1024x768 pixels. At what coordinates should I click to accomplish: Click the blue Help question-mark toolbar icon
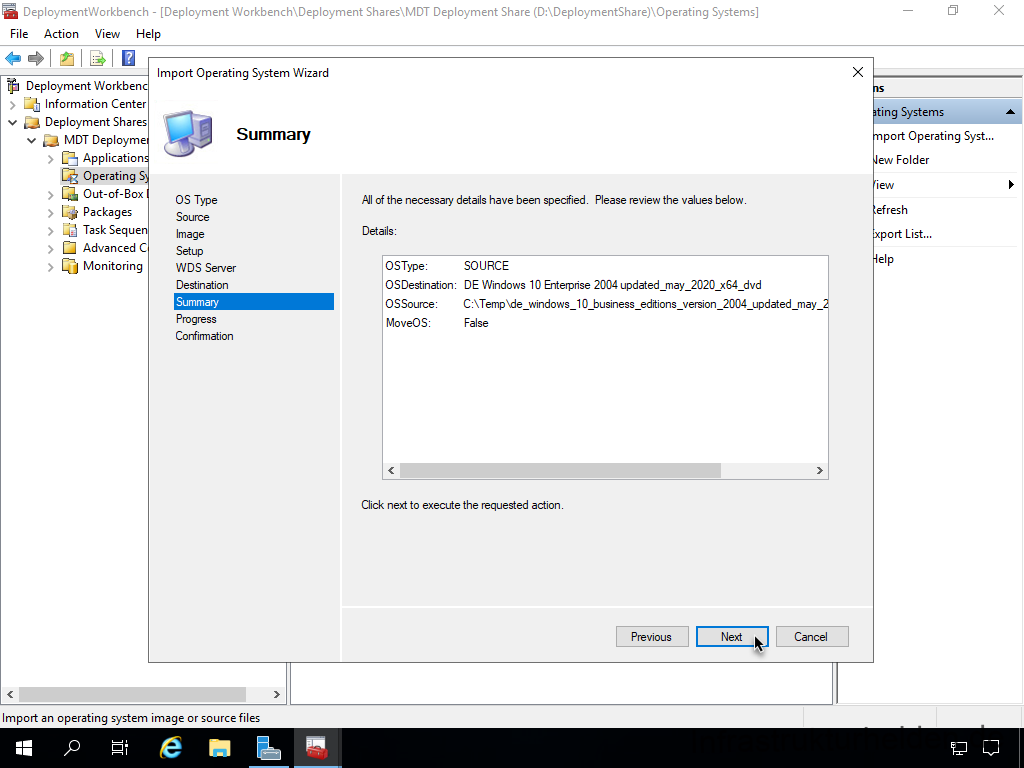click(129, 58)
